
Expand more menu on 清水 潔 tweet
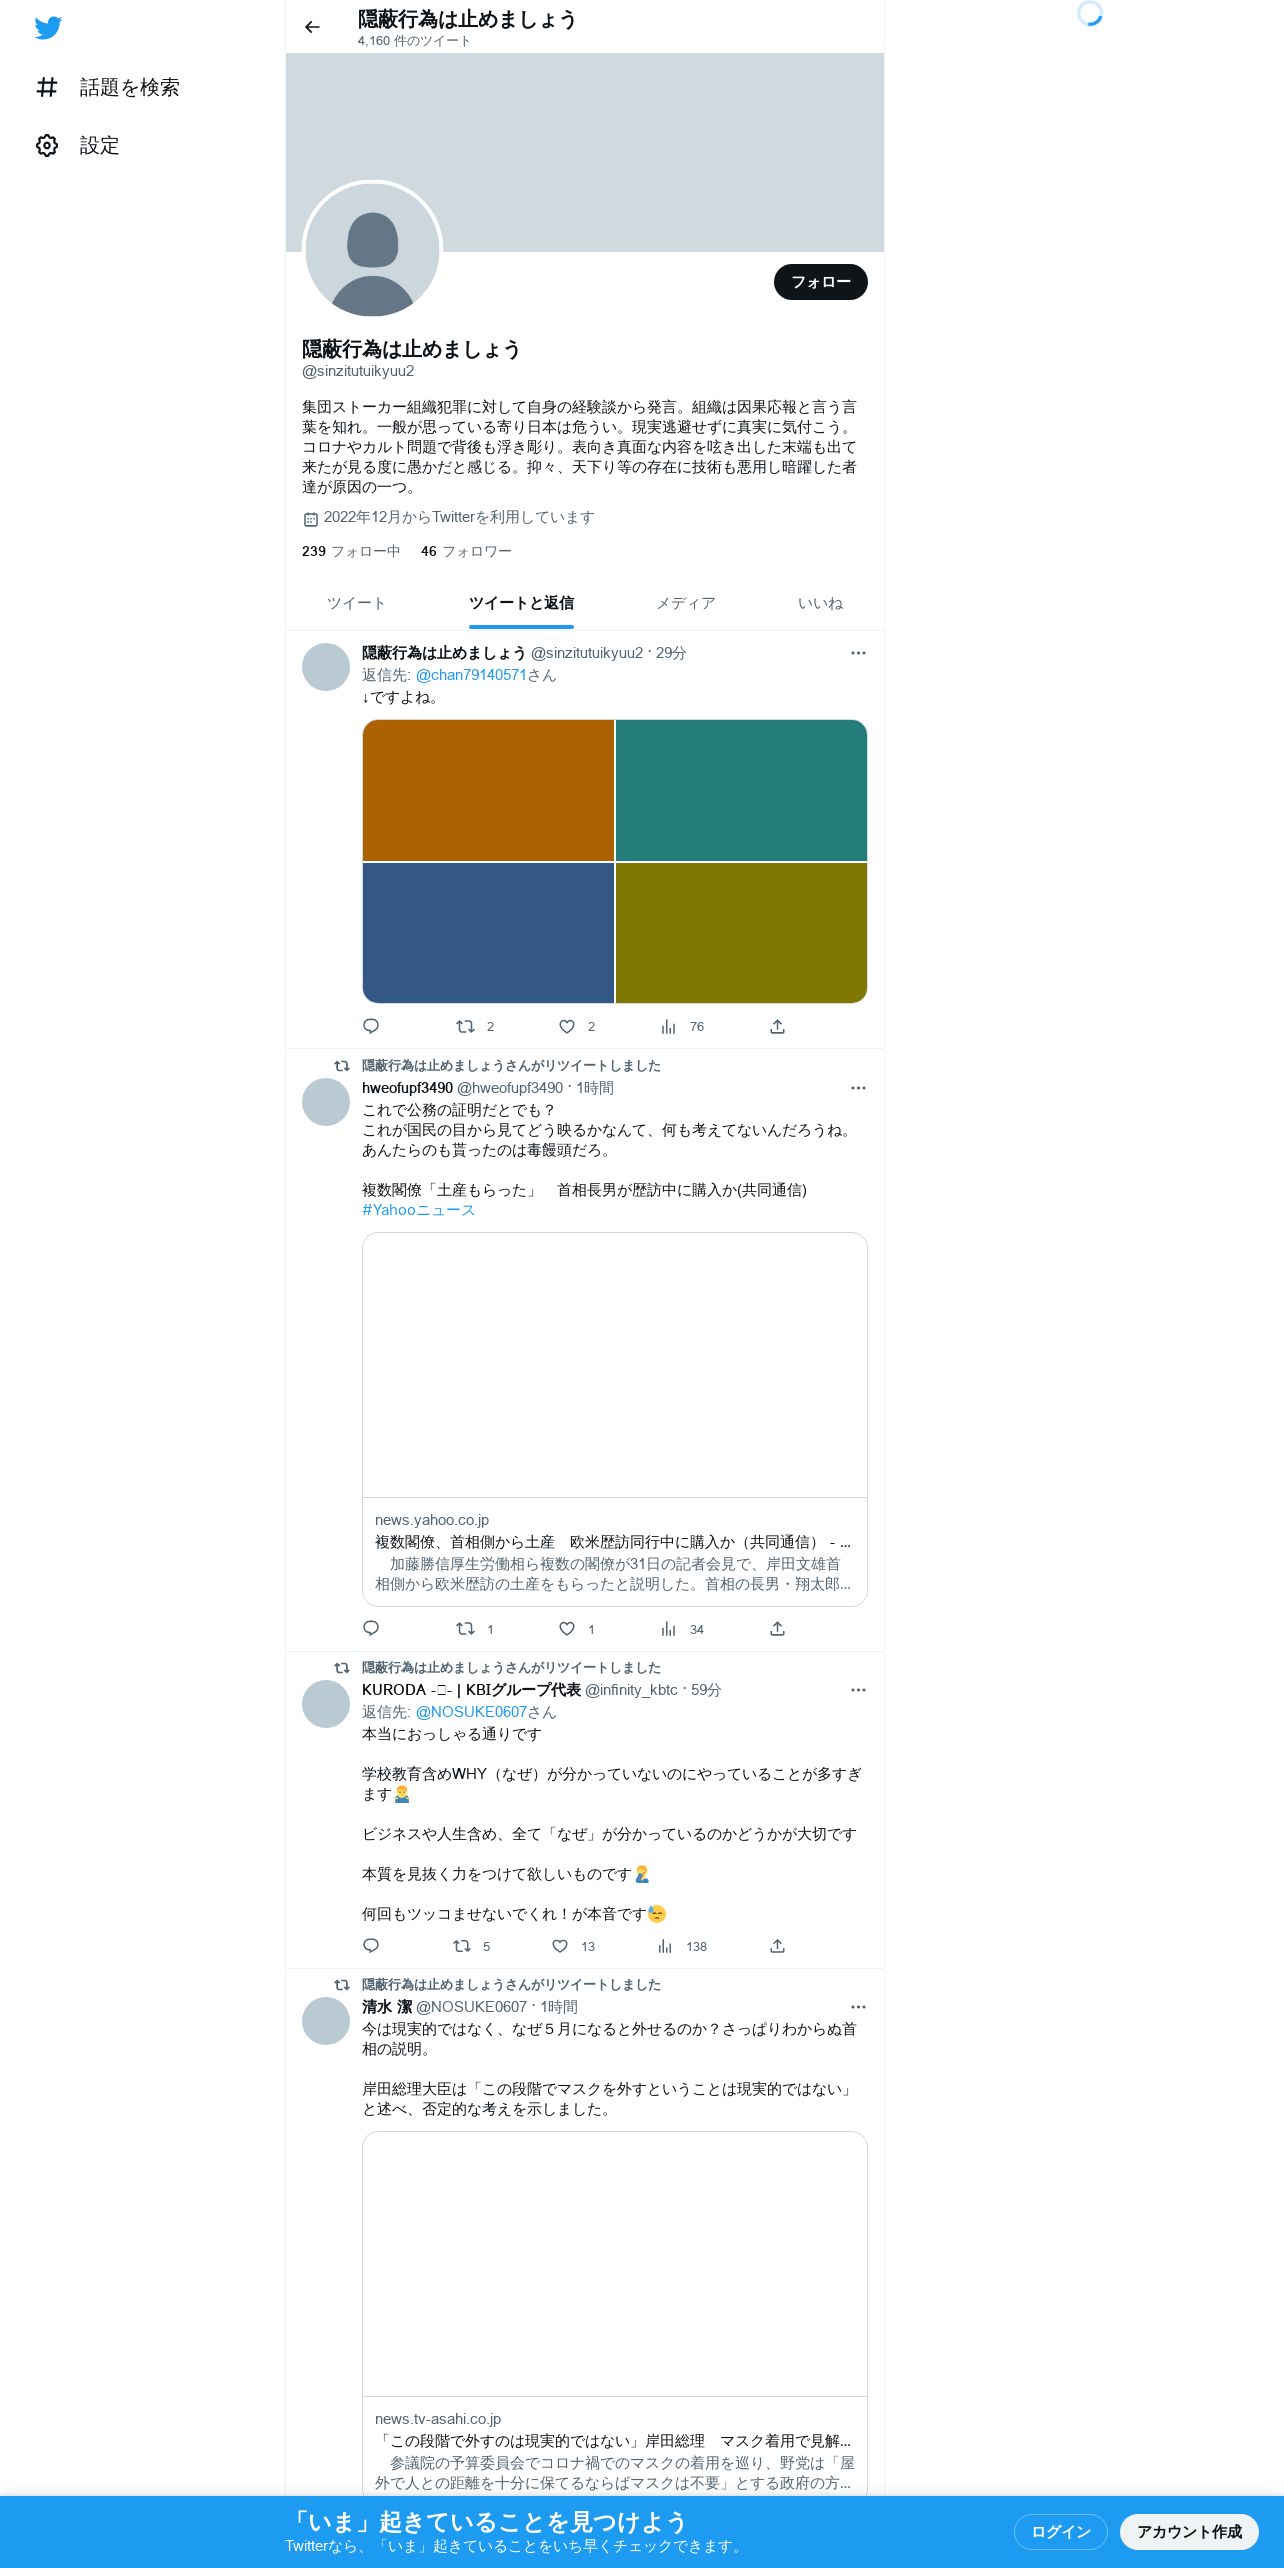pos(858,2007)
